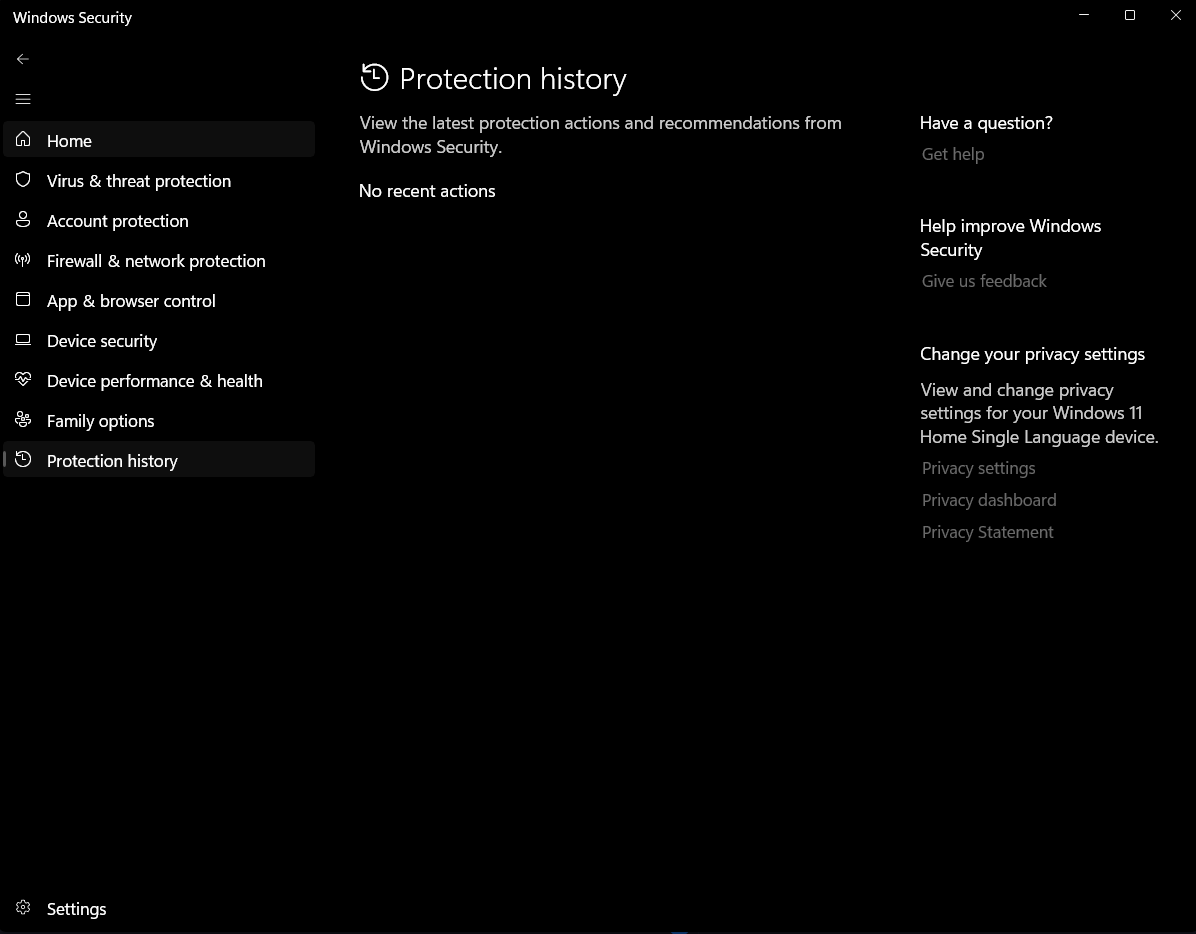The image size is (1196, 934).
Task: Minimize the Windows Security window
Action: (x=1084, y=15)
